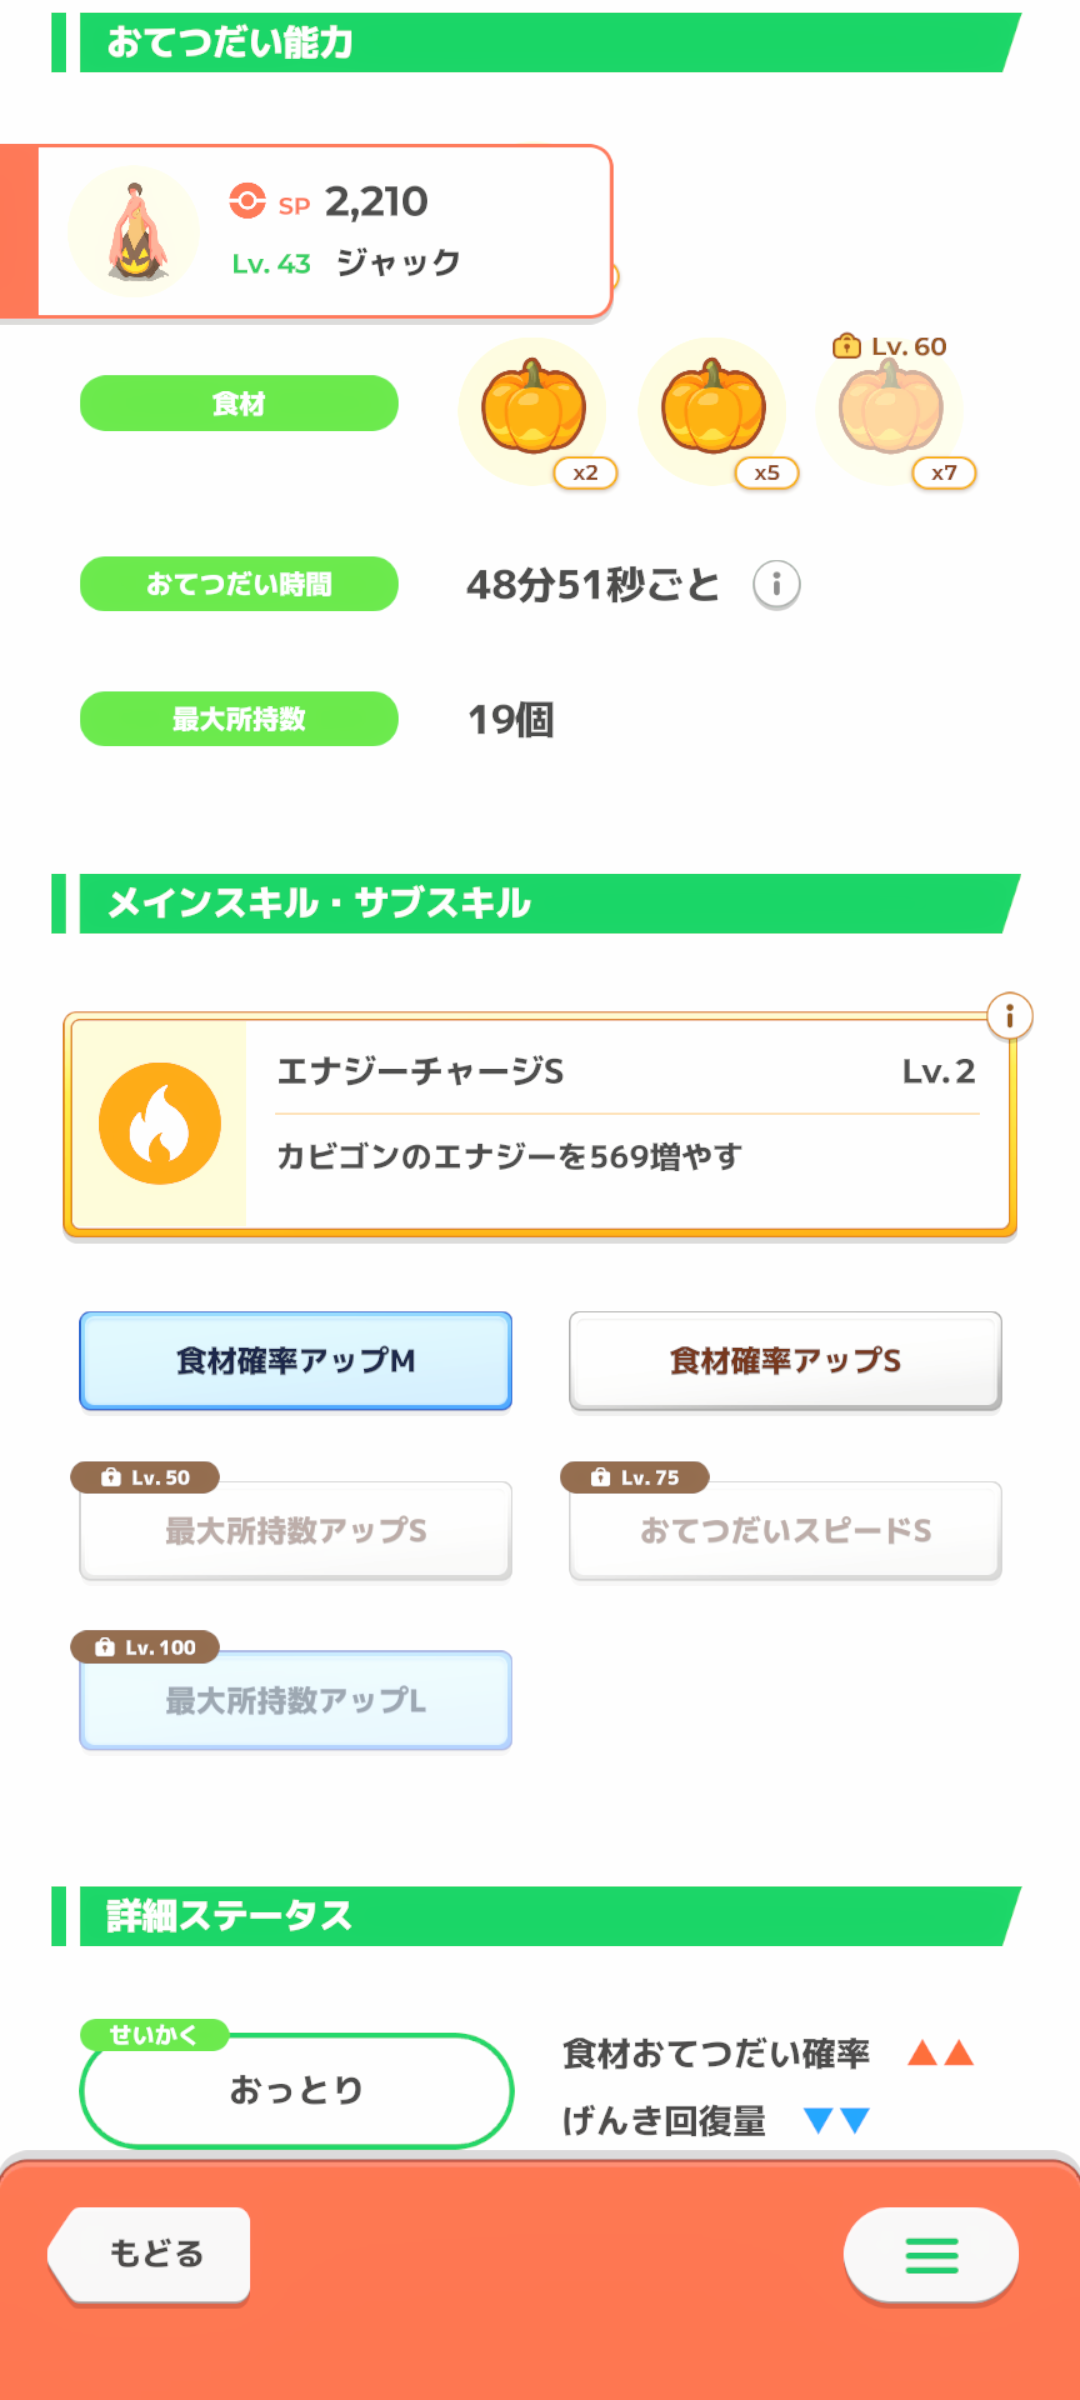
Task: Tap the ジャック Pokémon portrait
Action: click(x=134, y=232)
